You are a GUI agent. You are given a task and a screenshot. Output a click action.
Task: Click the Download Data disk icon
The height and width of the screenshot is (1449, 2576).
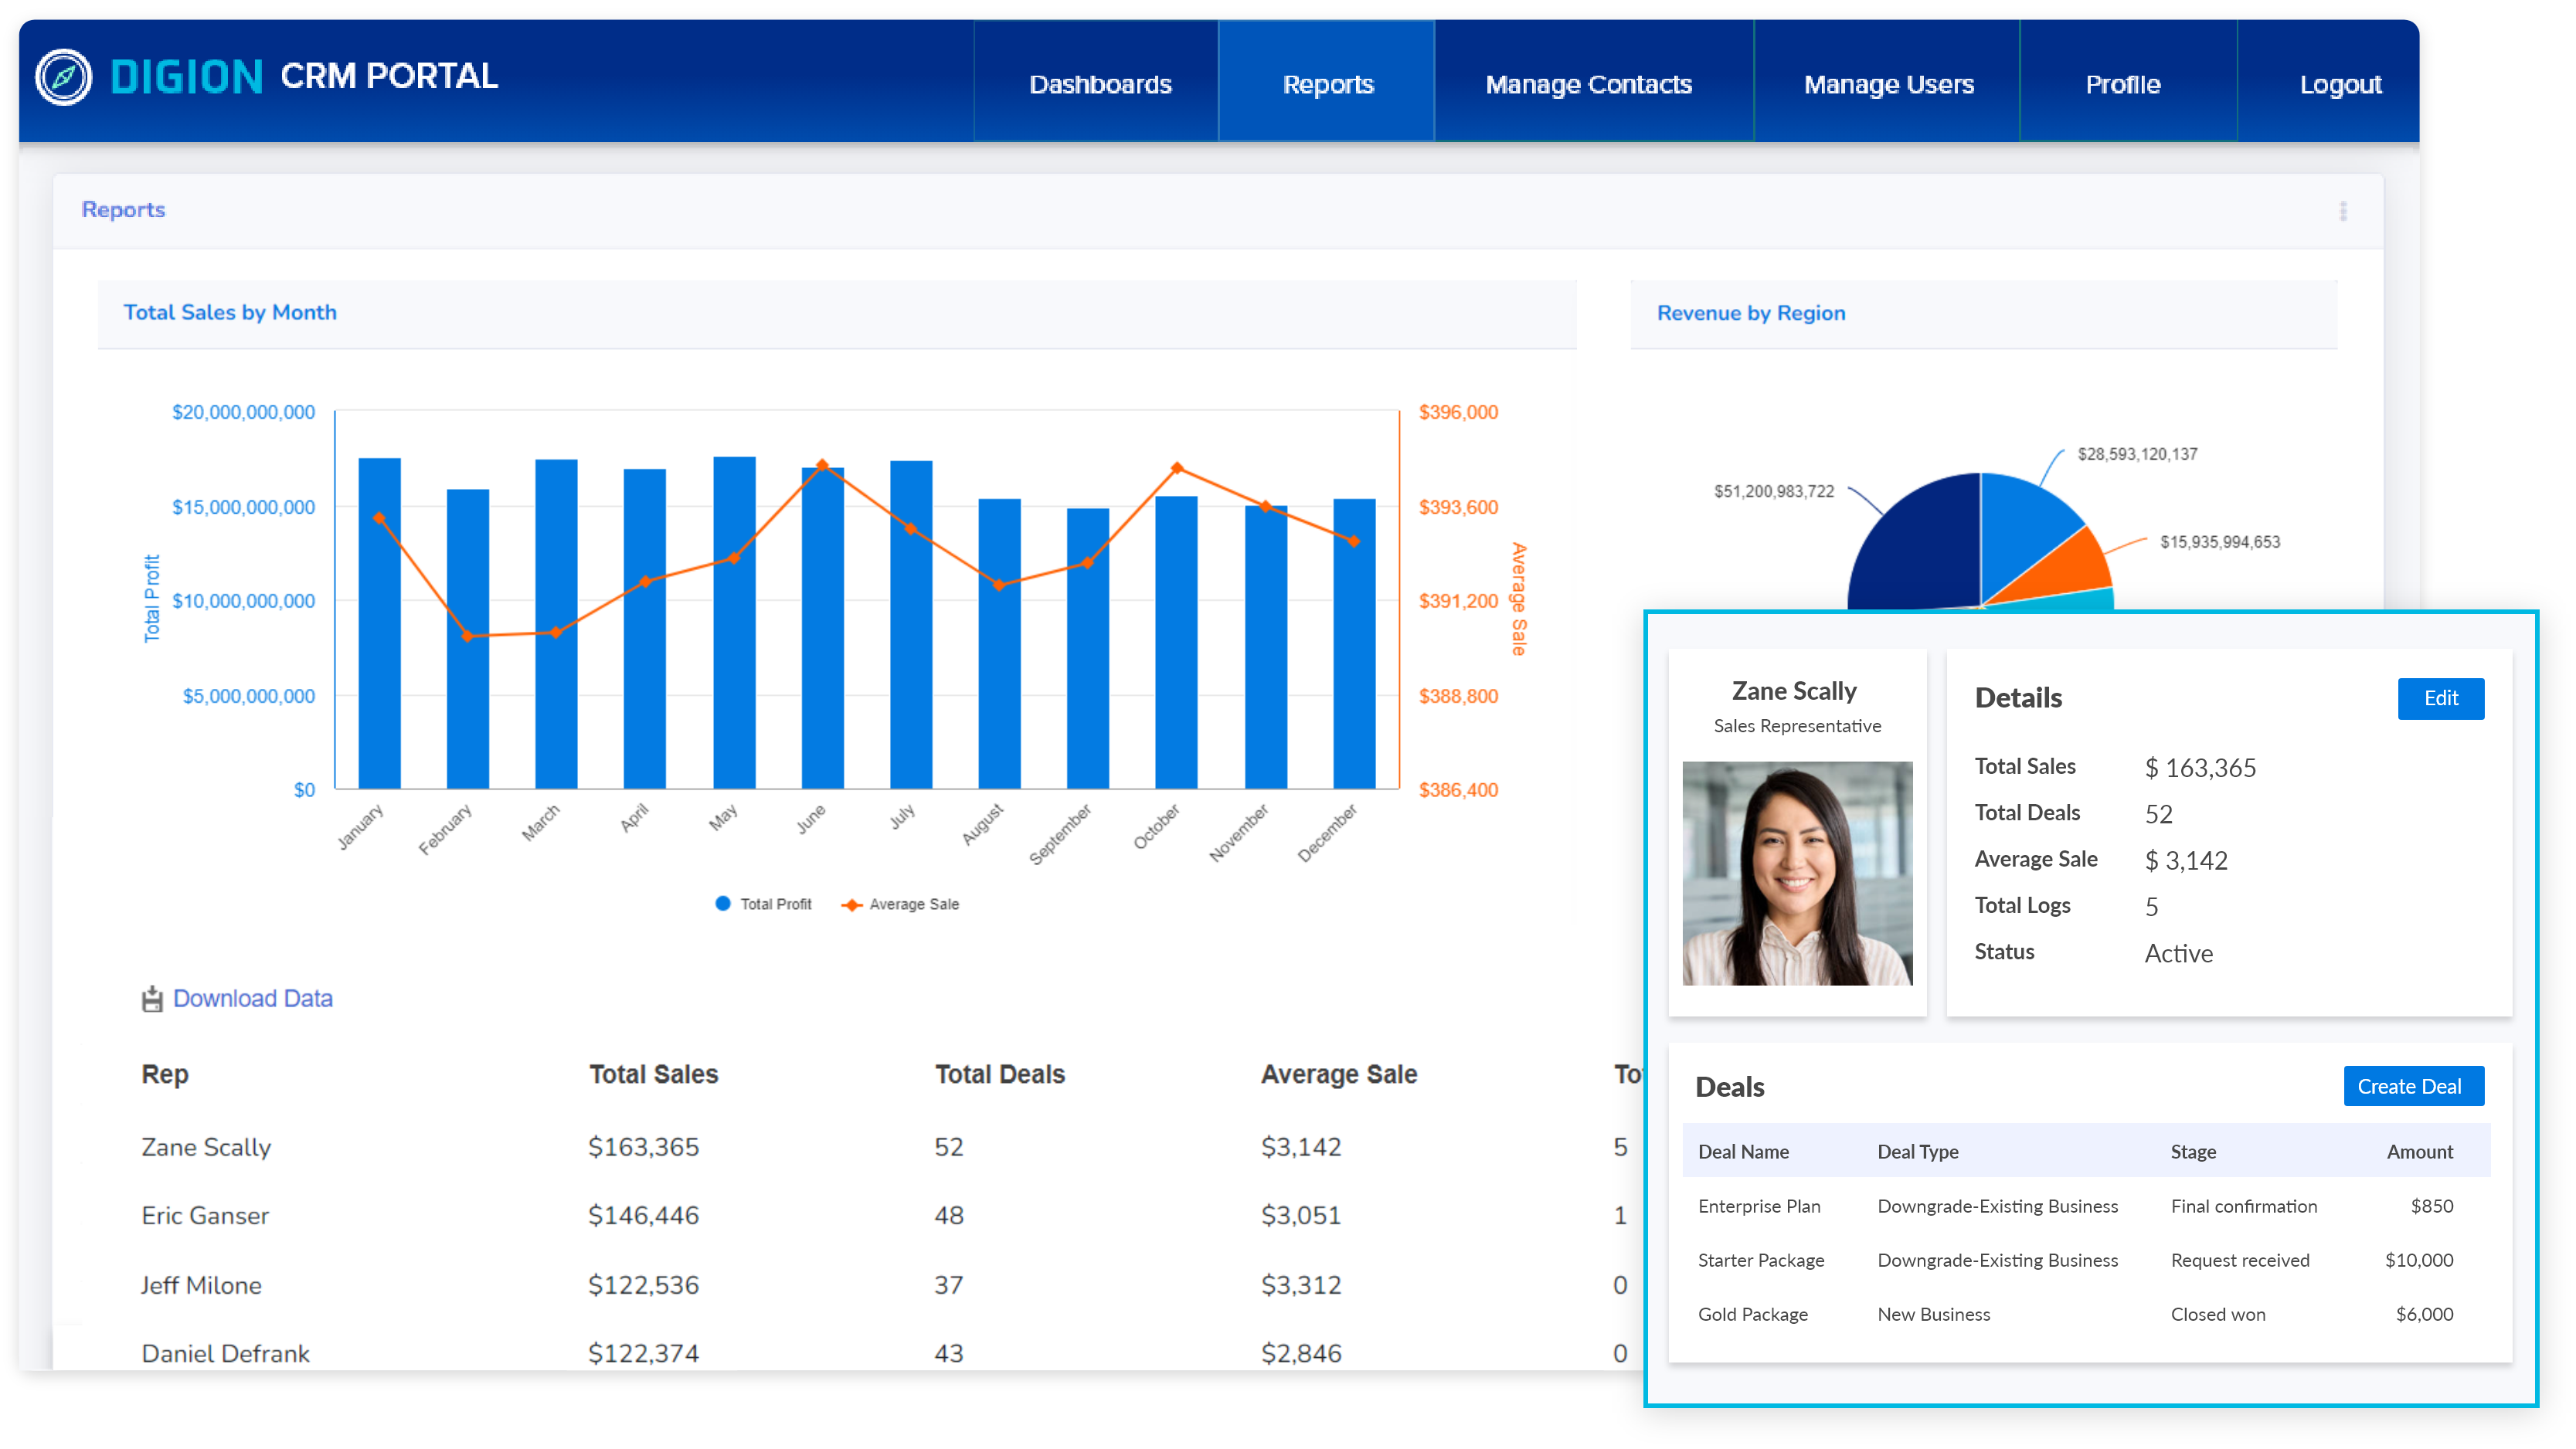(x=152, y=998)
